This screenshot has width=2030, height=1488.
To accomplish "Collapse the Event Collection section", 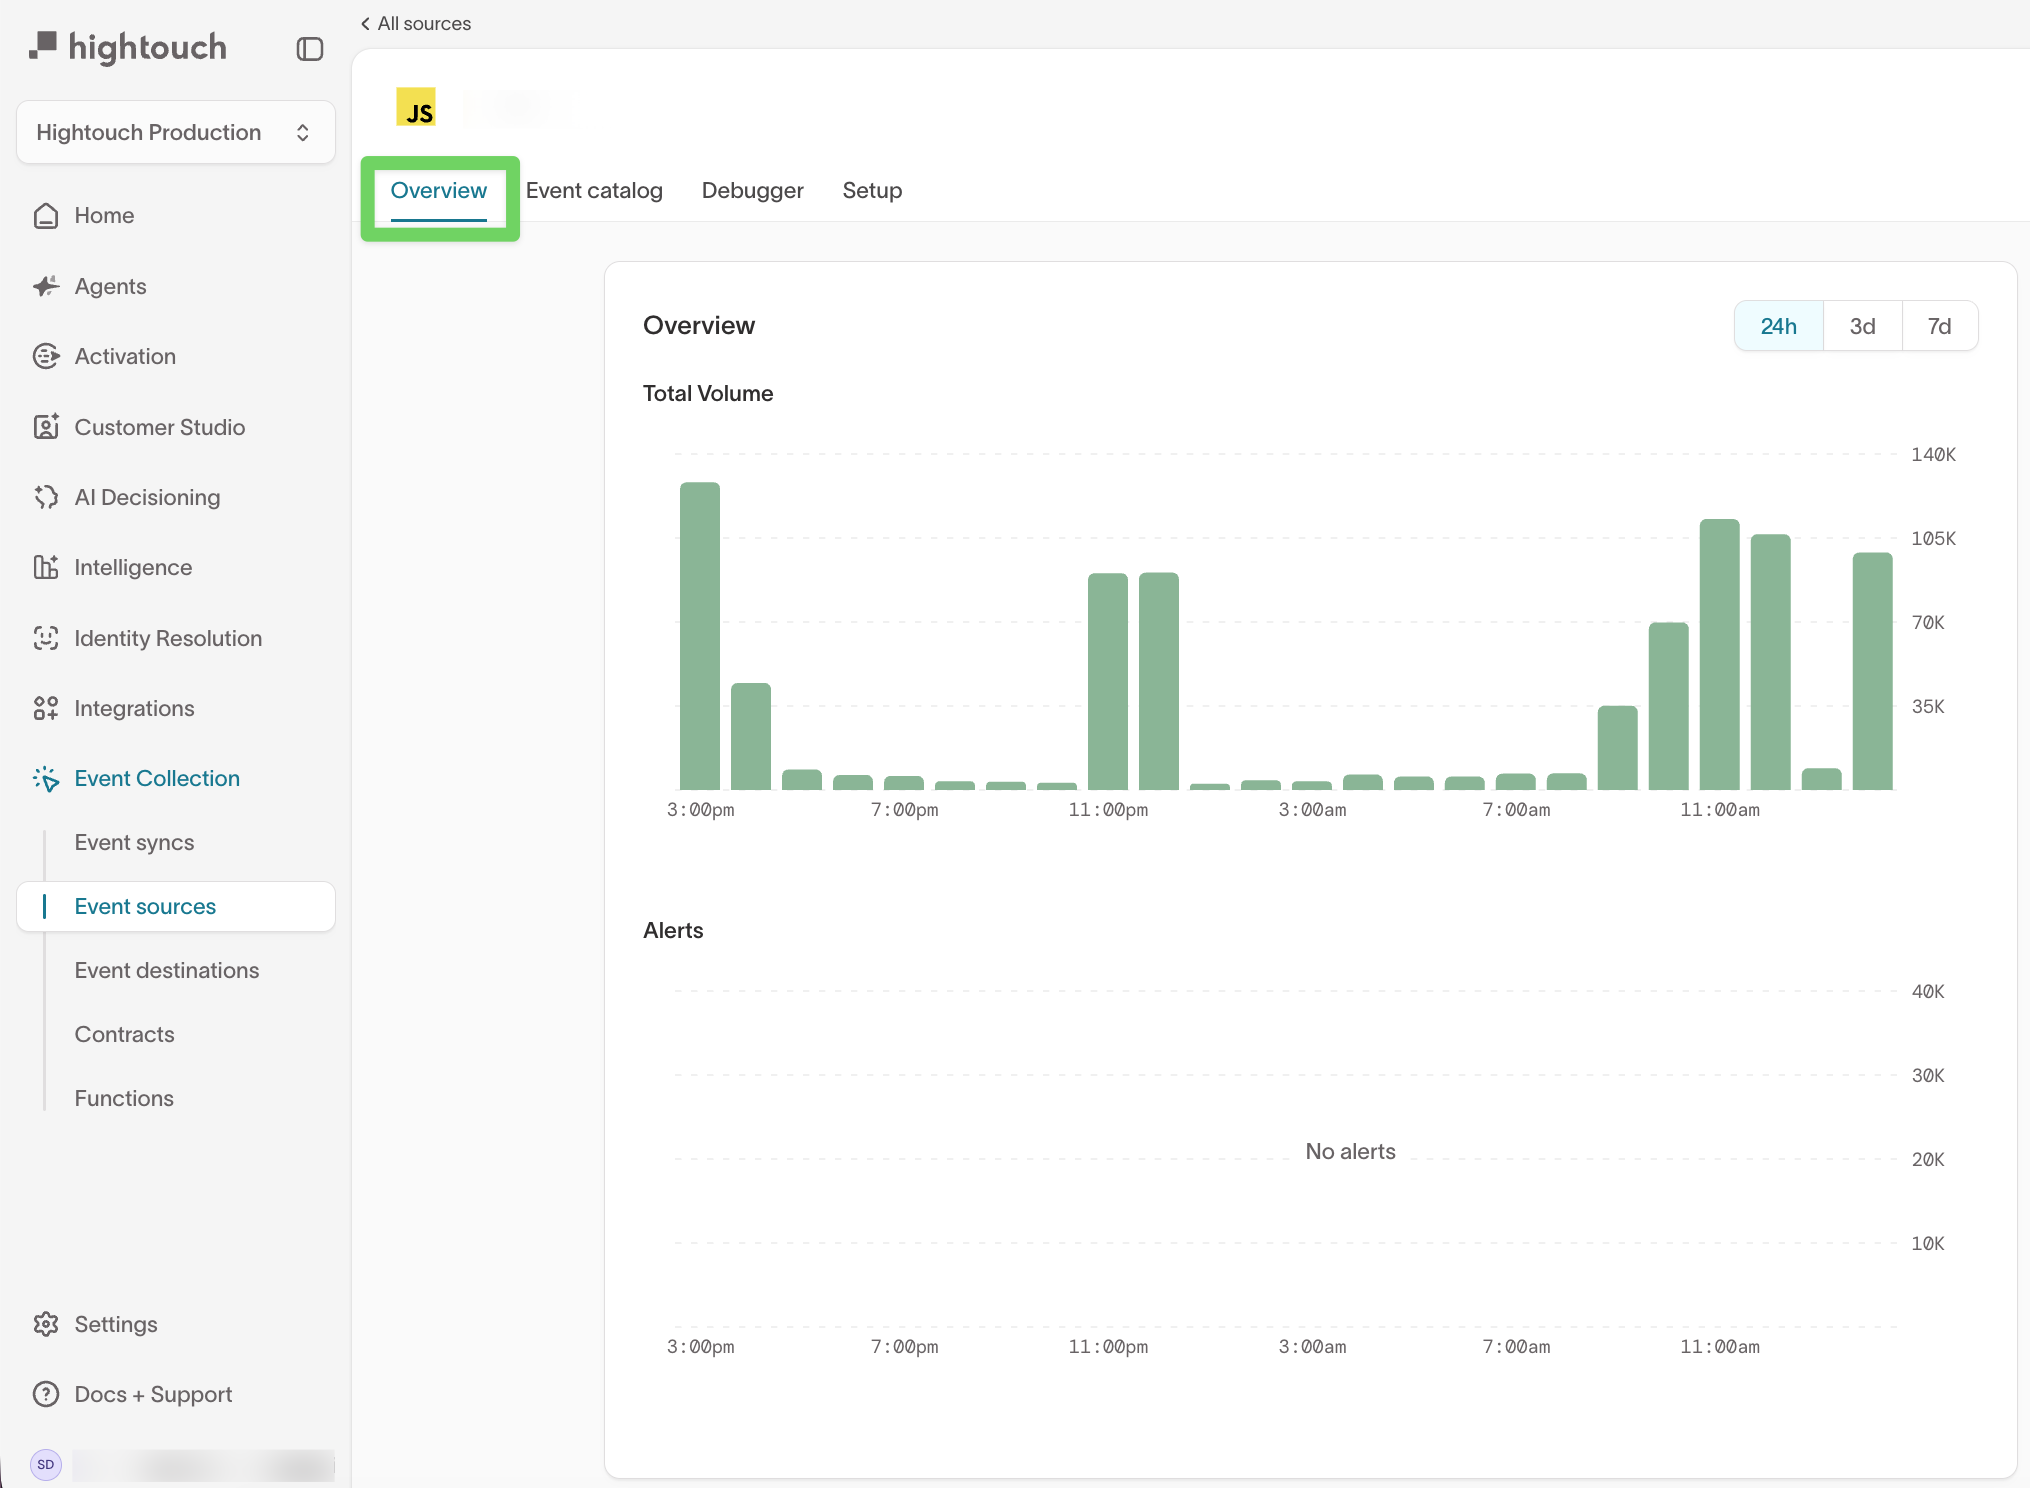I will click(157, 779).
